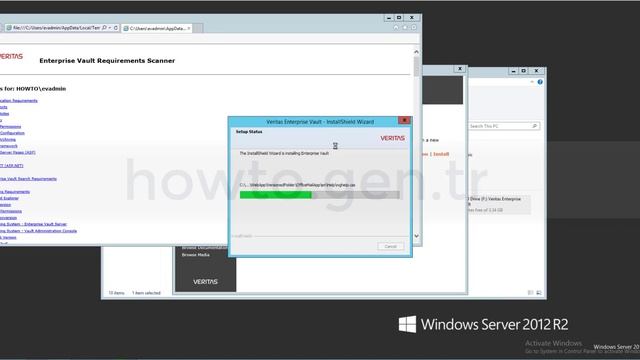The height and width of the screenshot is (360, 640).
Task: Click the Veritas logo in the setup wizard
Action: (x=392, y=138)
